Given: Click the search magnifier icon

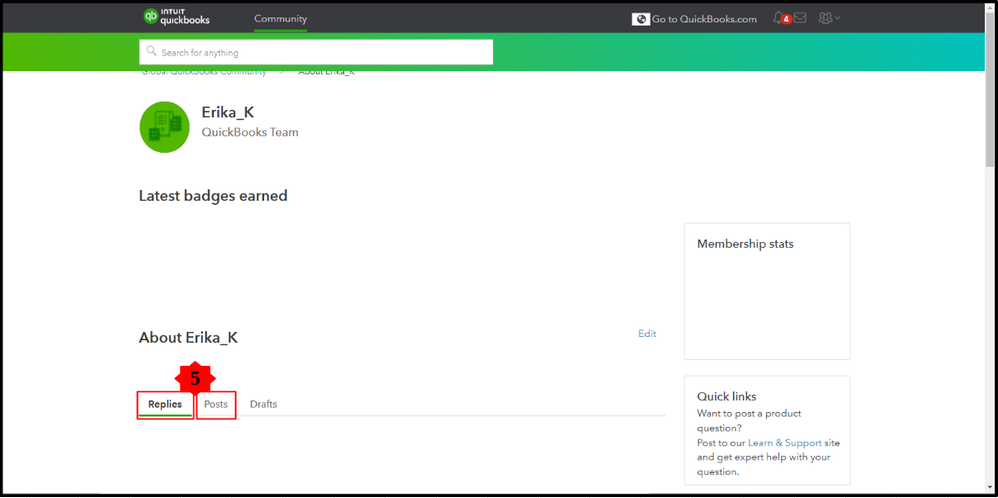Looking at the screenshot, I should [x=151, y=51].
